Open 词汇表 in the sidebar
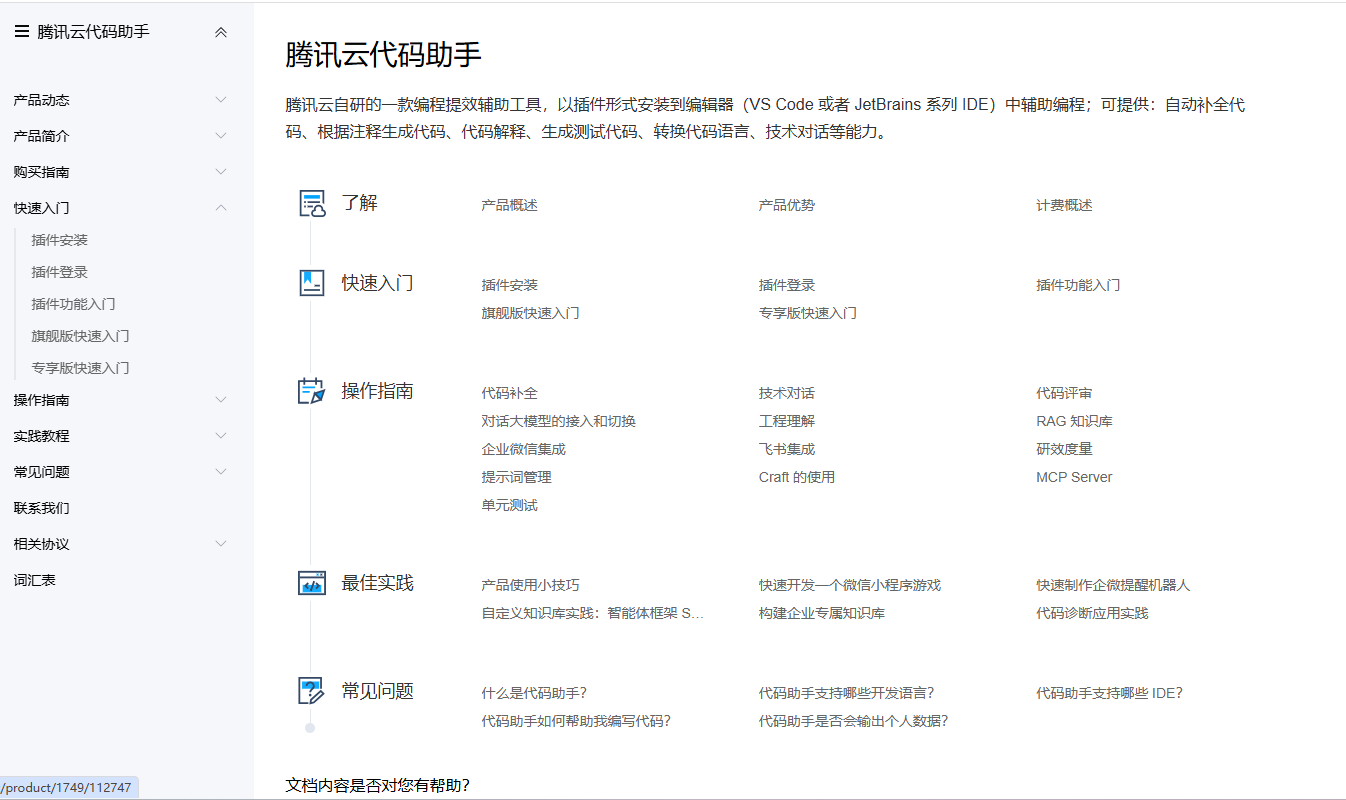Image resolution: width=1346 pixels, height=800 pixels. (x=34, y=580)
